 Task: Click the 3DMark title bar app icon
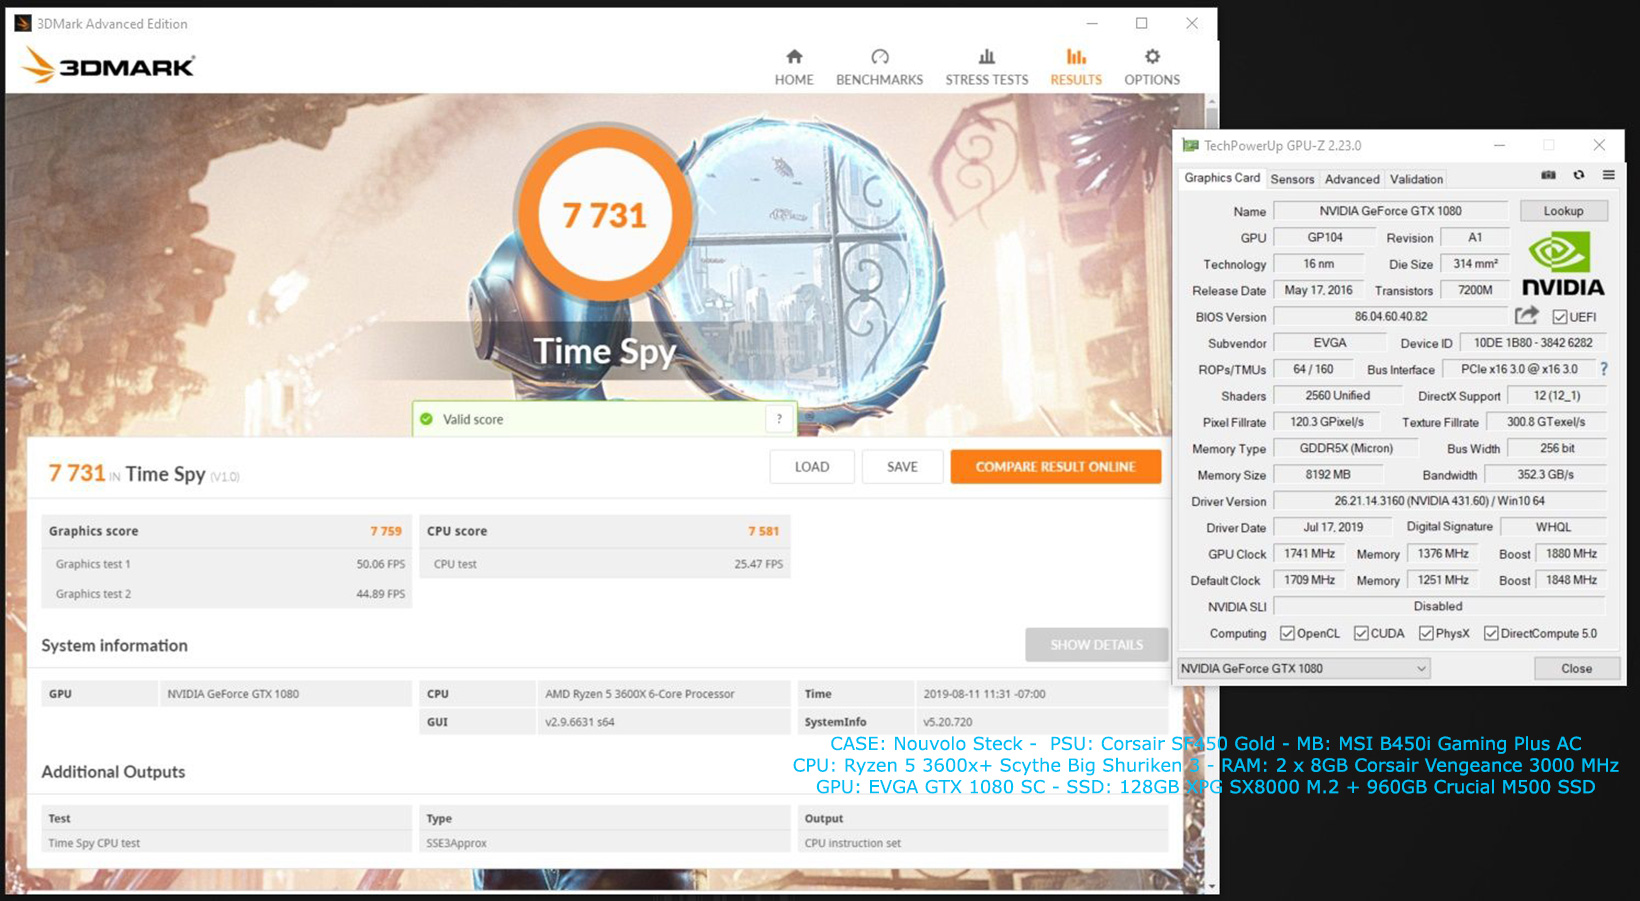(x=23, y=23)
